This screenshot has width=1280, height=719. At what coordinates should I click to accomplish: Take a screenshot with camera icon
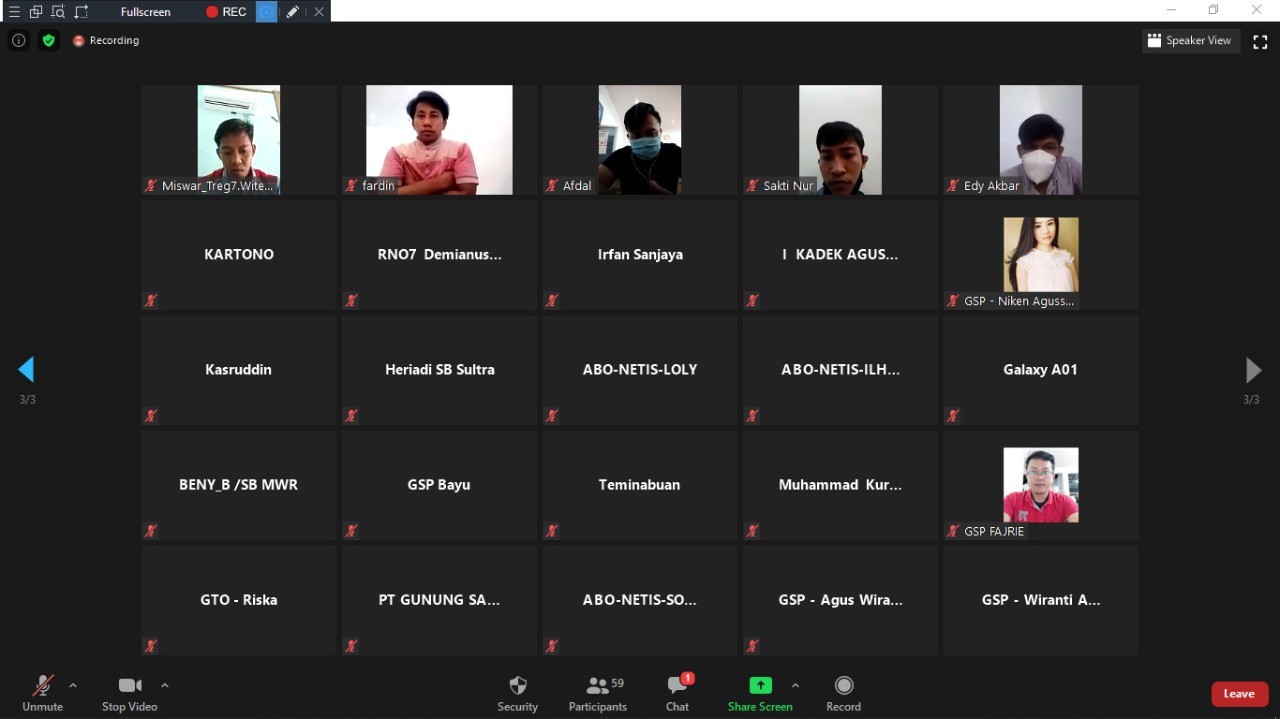[266, 12]
